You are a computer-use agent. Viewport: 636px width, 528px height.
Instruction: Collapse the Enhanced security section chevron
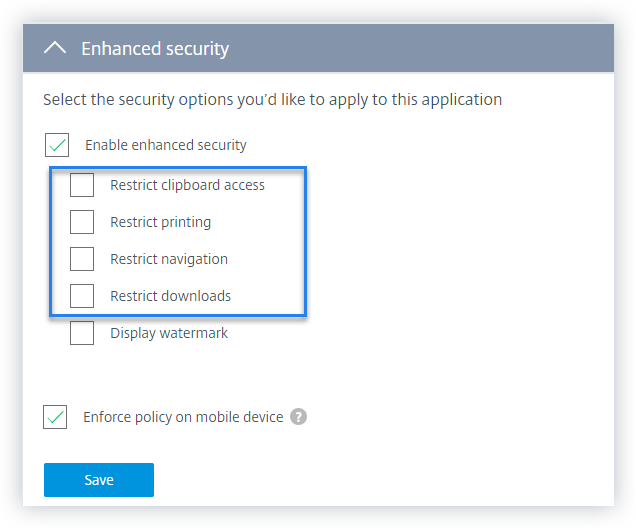coord(57,48)
